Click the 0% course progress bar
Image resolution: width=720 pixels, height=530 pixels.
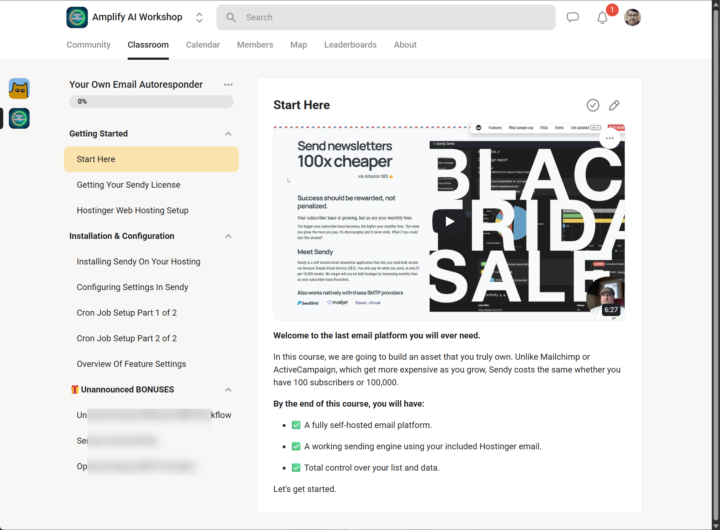pos(151,101)
